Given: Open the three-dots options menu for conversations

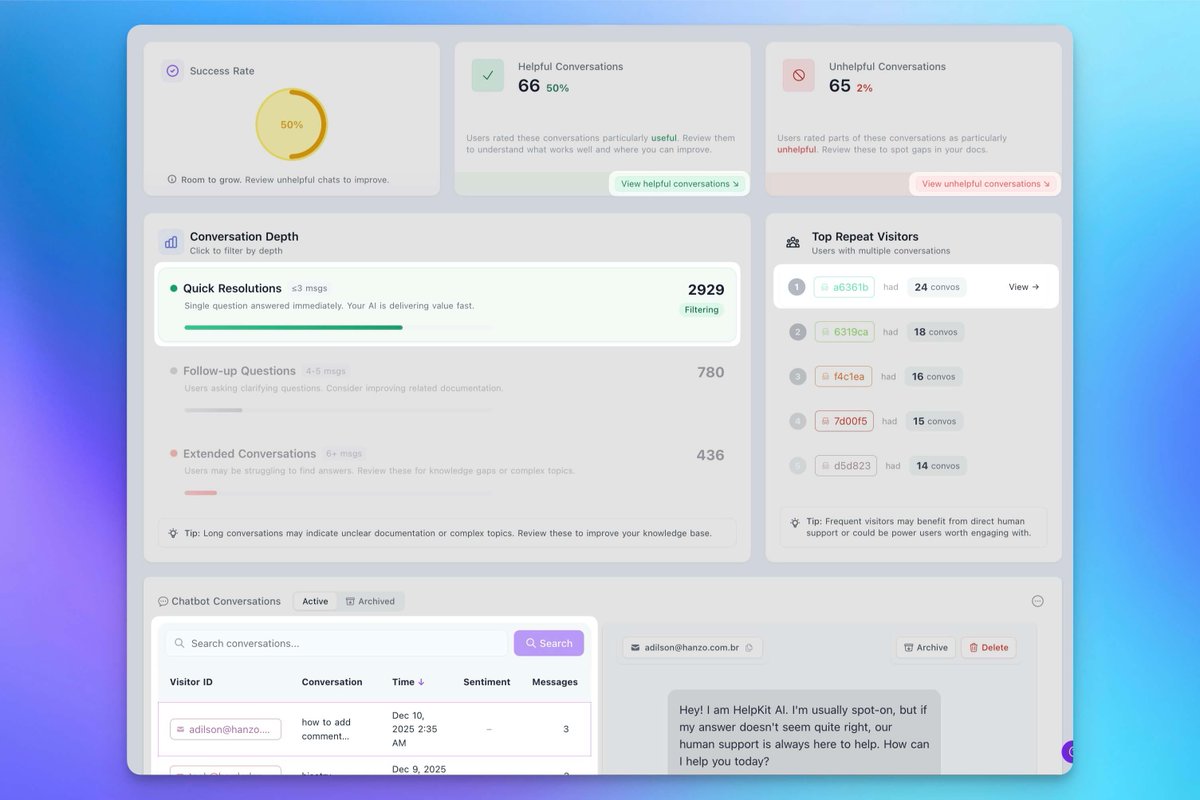Looking at the screenshot, I should [x=1037, y=601].
